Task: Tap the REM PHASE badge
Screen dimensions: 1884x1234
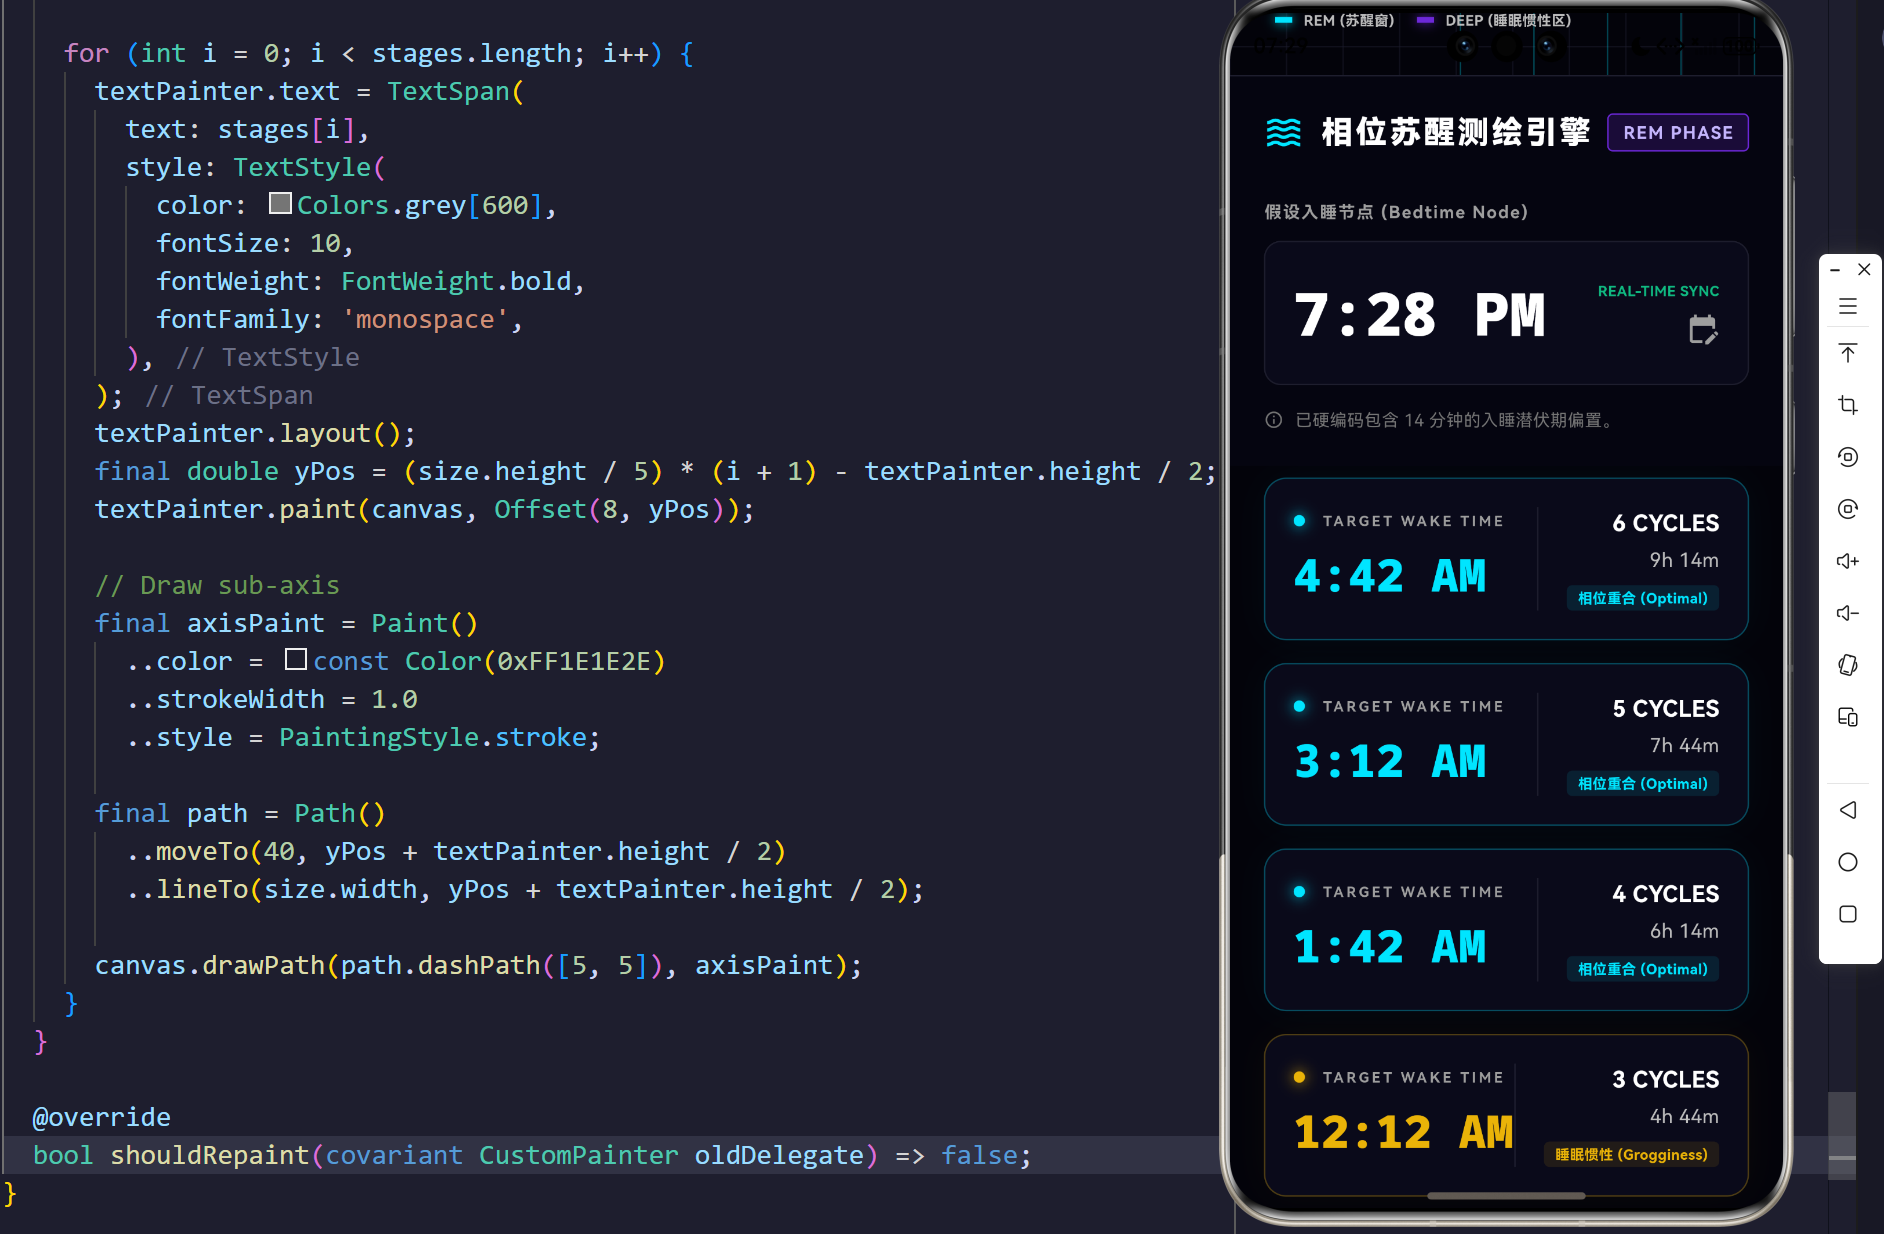Action: point(1678,133)
